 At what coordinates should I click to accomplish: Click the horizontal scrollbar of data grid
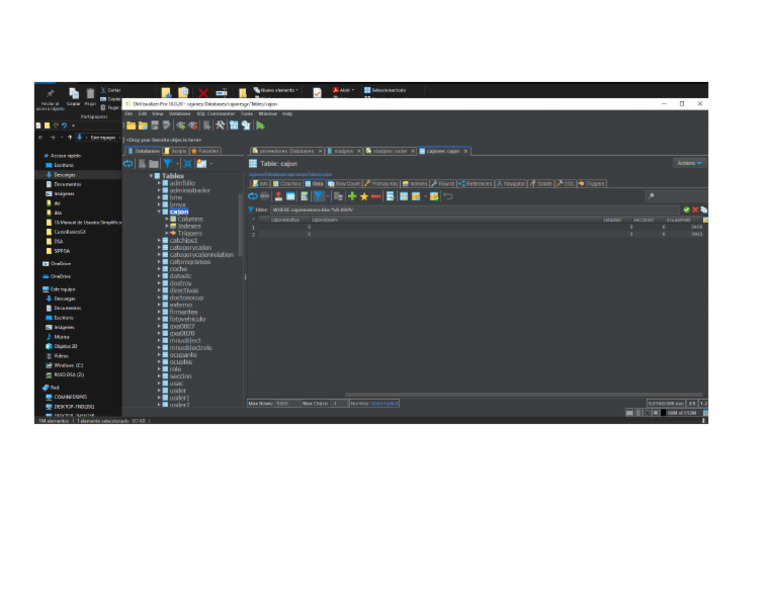click(524, 394)
